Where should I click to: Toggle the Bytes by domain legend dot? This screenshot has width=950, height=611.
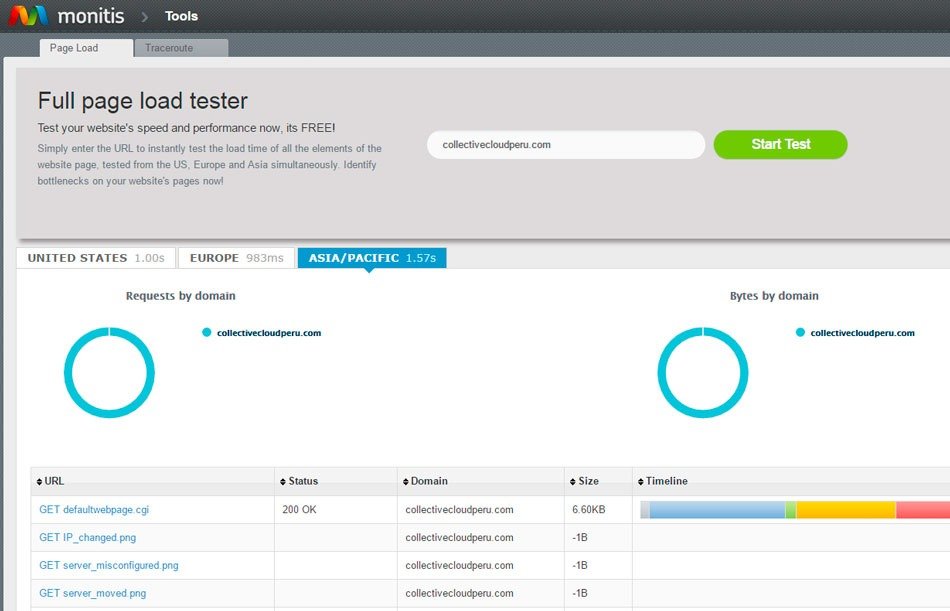pos(800,332)
